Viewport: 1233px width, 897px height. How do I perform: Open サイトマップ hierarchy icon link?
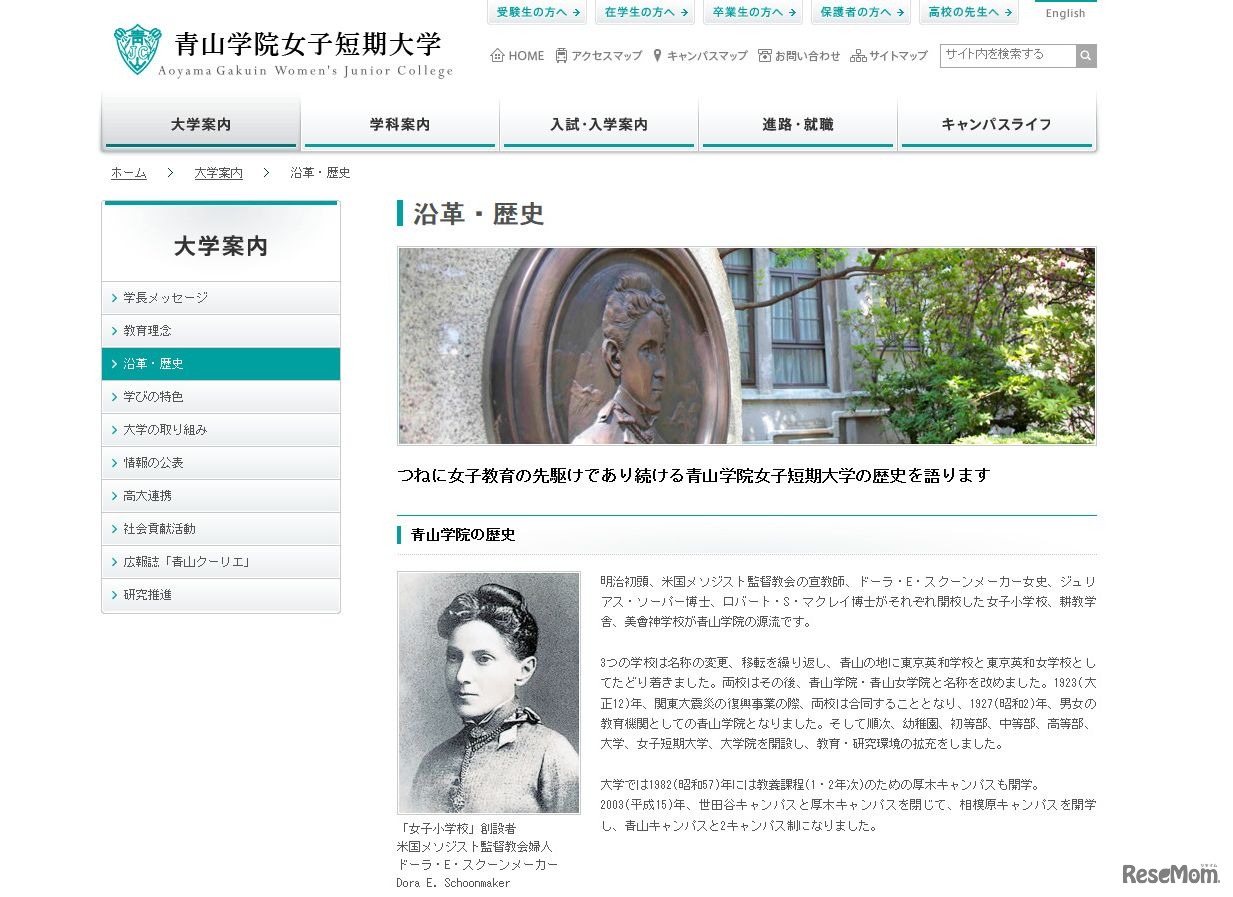click(x=858, y=56)
